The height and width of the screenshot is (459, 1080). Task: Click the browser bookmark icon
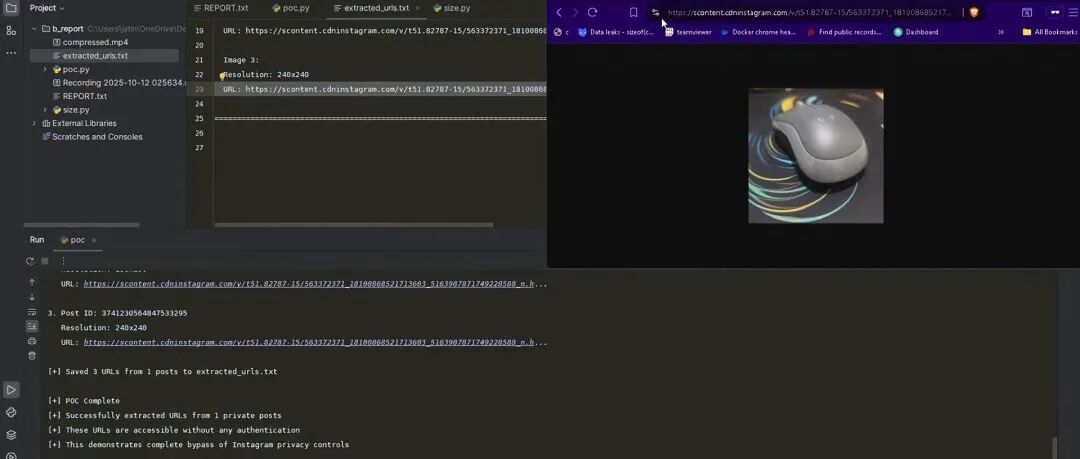click(x=634, y=12)
